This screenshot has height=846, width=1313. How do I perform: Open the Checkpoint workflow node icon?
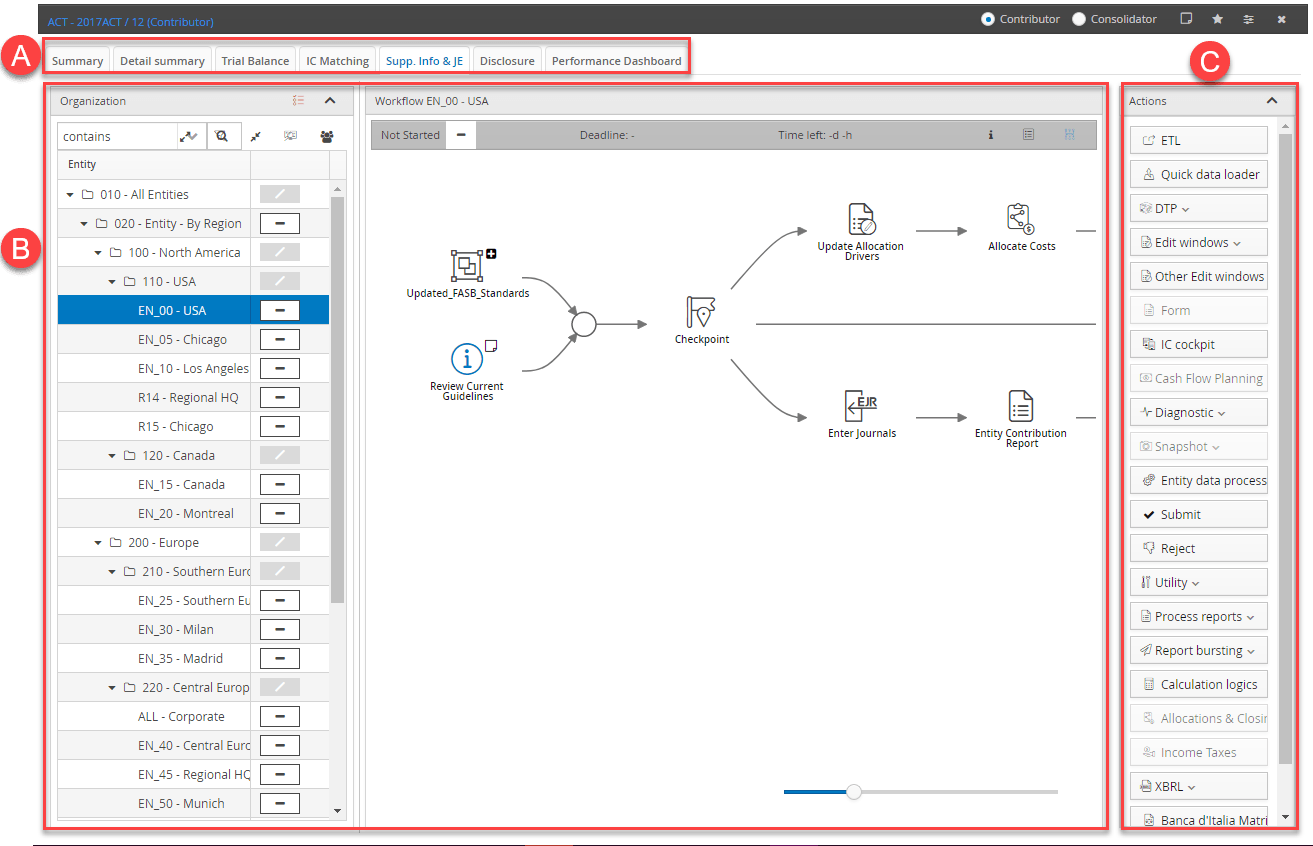(702, 312)
